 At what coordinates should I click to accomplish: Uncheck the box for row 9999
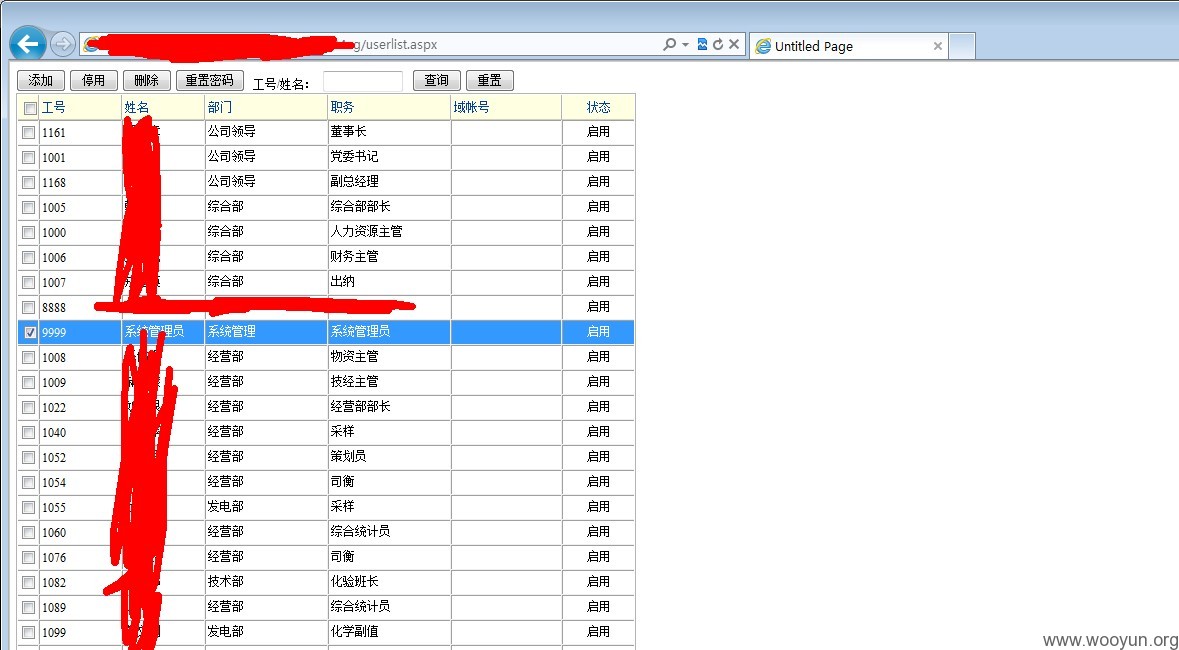click(30, 332)
